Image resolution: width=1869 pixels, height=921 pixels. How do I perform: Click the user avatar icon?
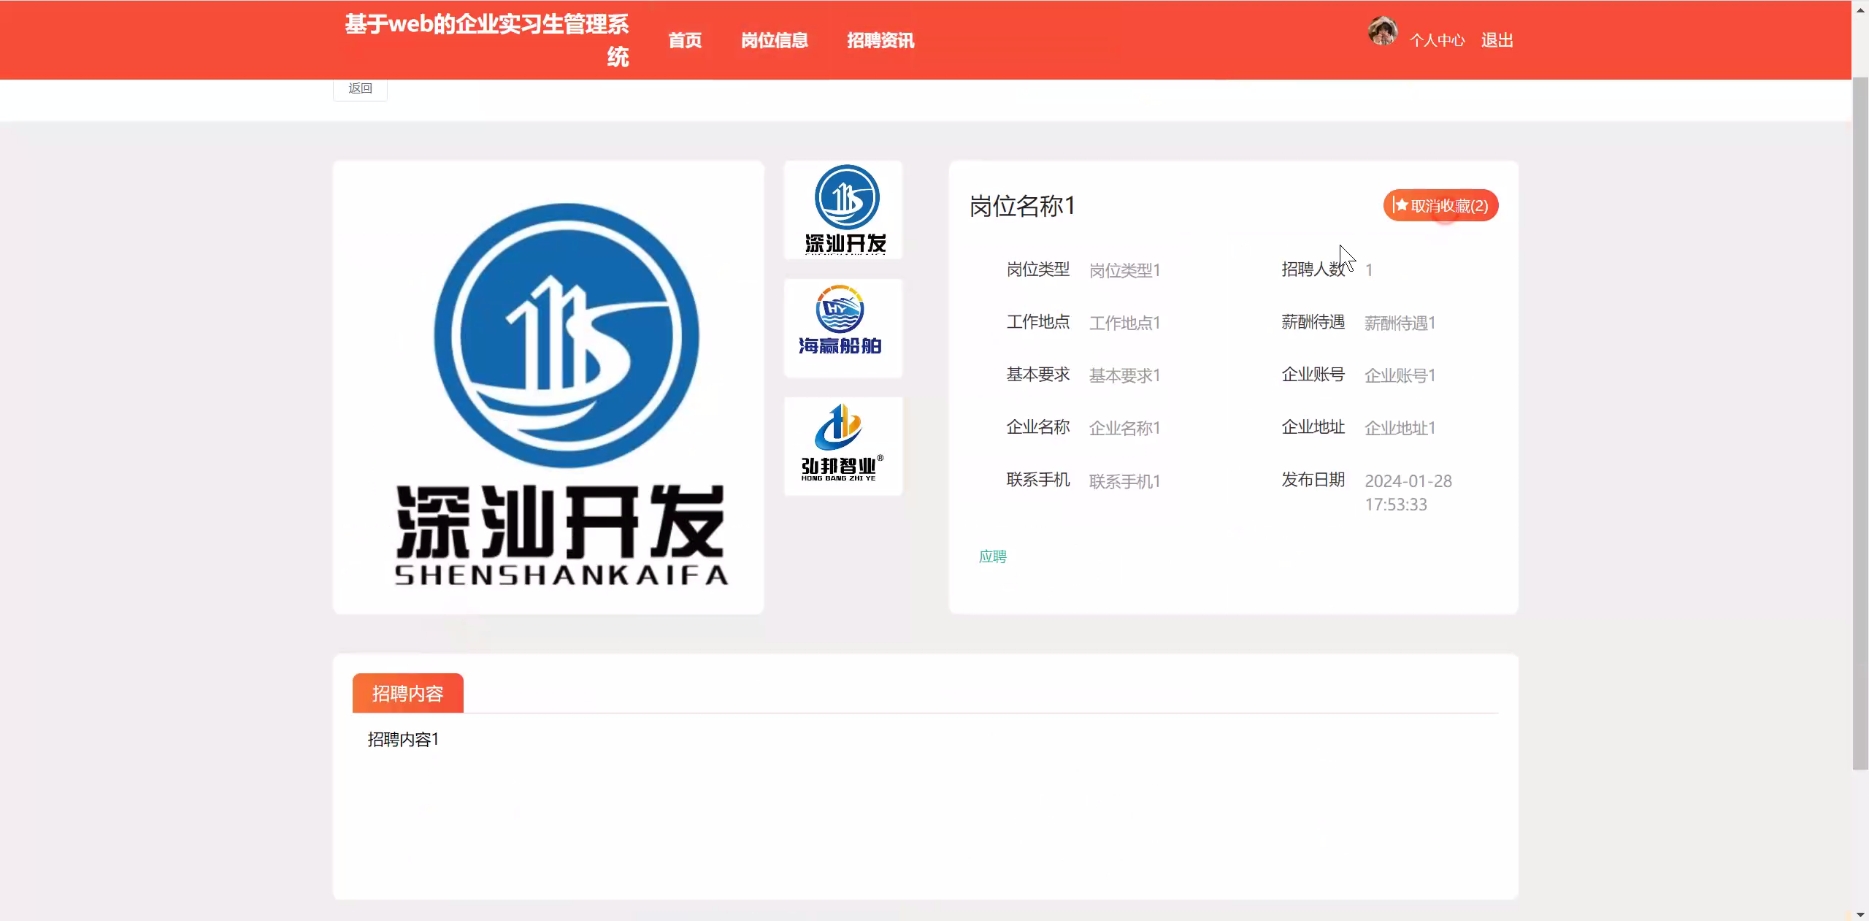point(1383,32)
